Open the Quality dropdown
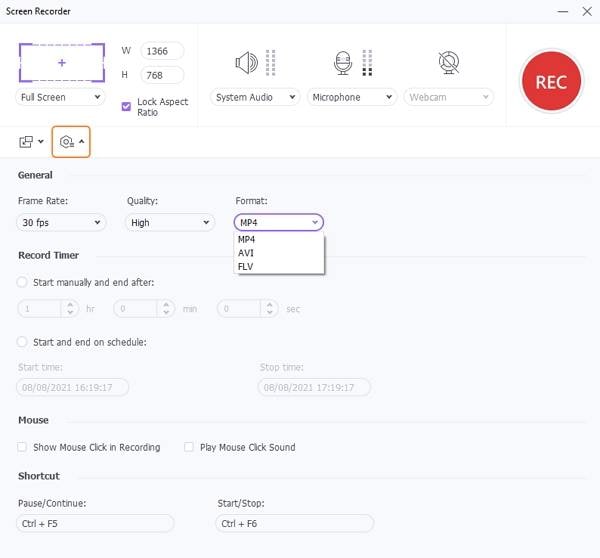Viewport: 600px width, 558px height. tap(170, 223)
